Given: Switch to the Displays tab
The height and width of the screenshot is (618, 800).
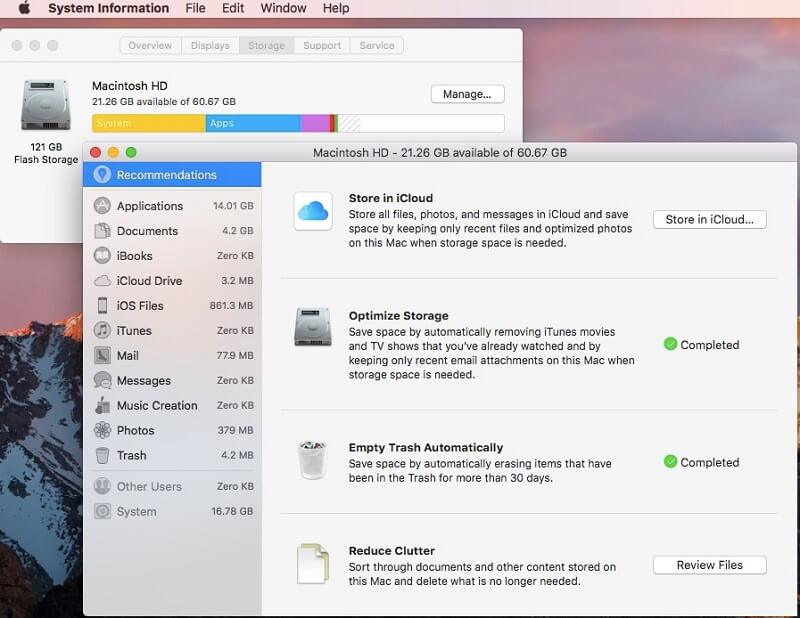Looking at the screenshot, I should click(210, 45).
